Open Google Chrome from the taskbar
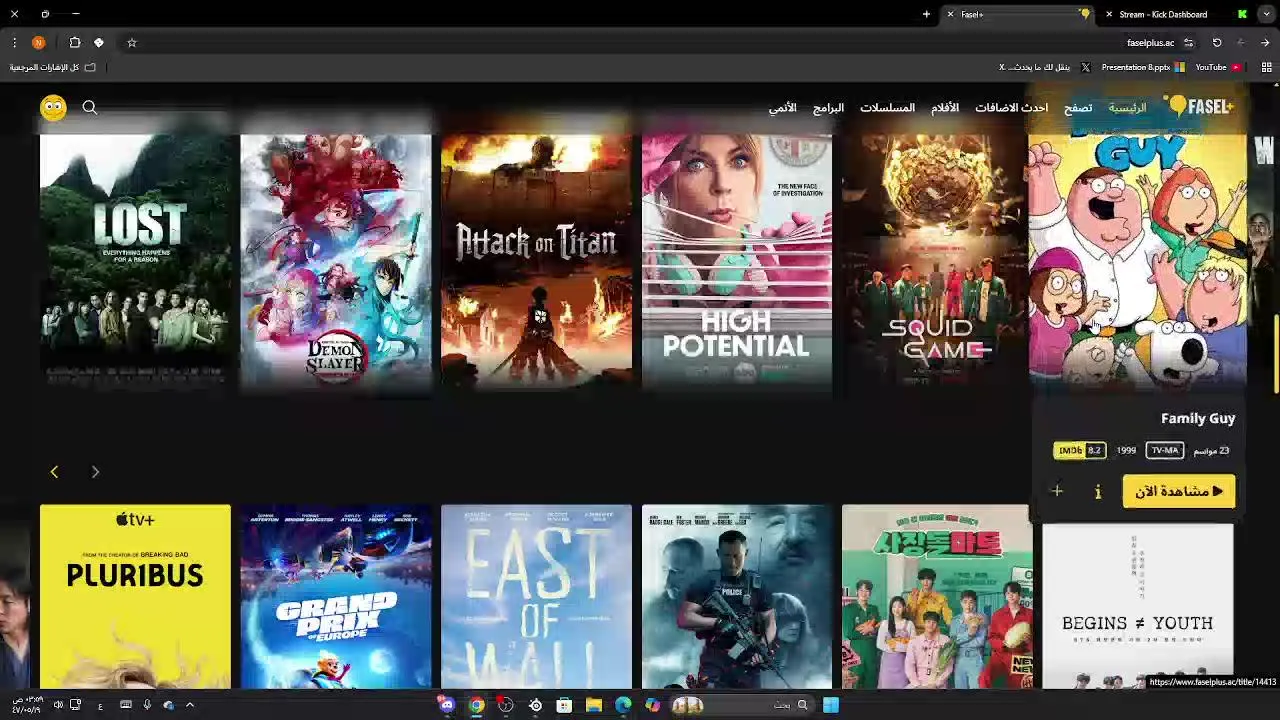 point(476,705)
